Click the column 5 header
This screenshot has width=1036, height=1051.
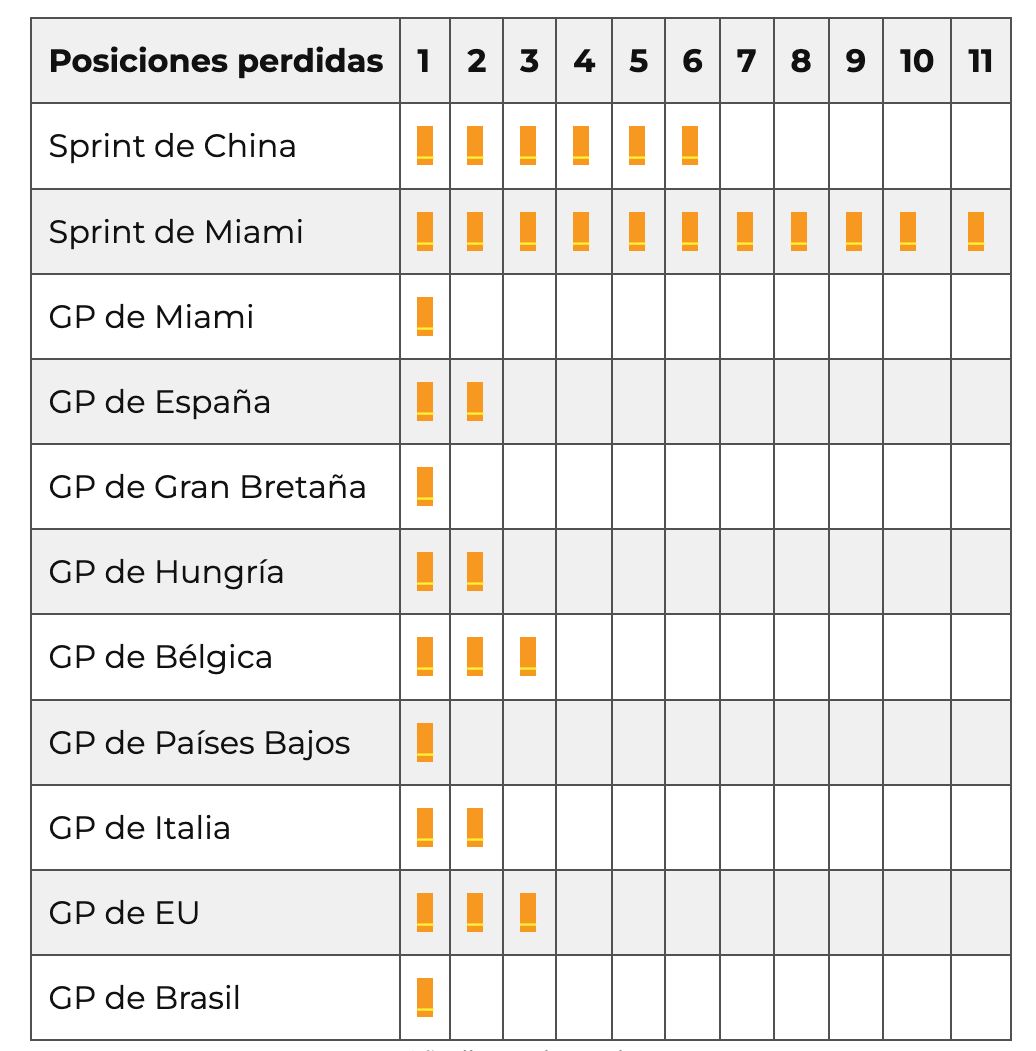click(638, 61)
